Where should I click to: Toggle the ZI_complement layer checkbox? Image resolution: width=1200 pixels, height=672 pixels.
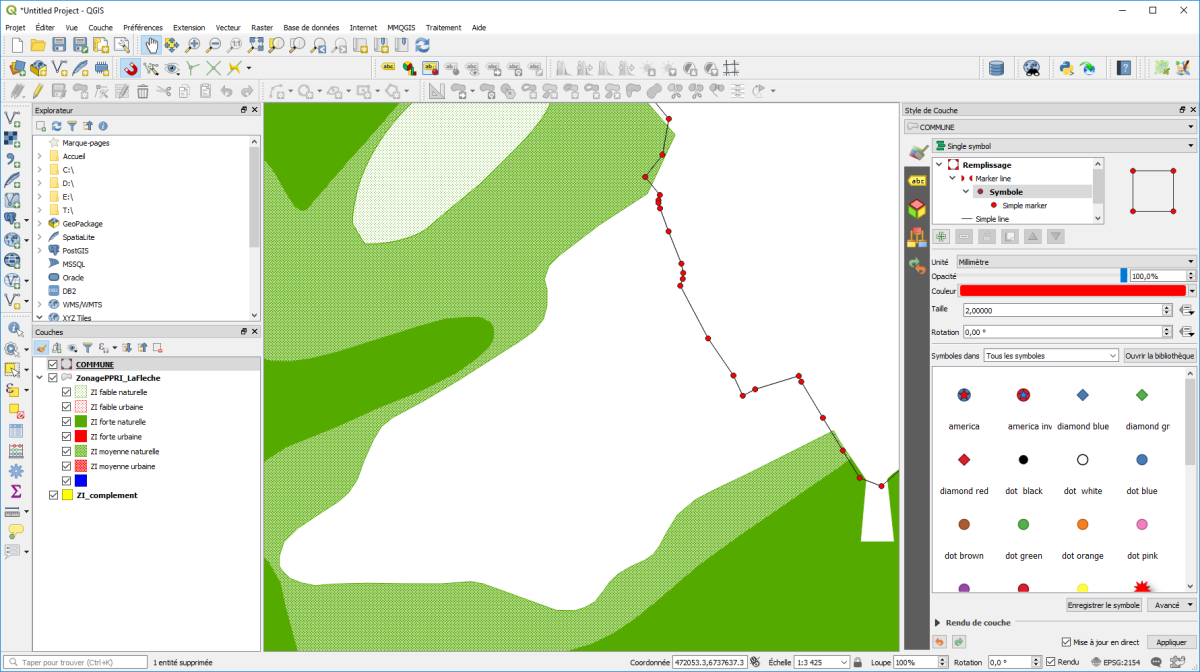[53, 495]
